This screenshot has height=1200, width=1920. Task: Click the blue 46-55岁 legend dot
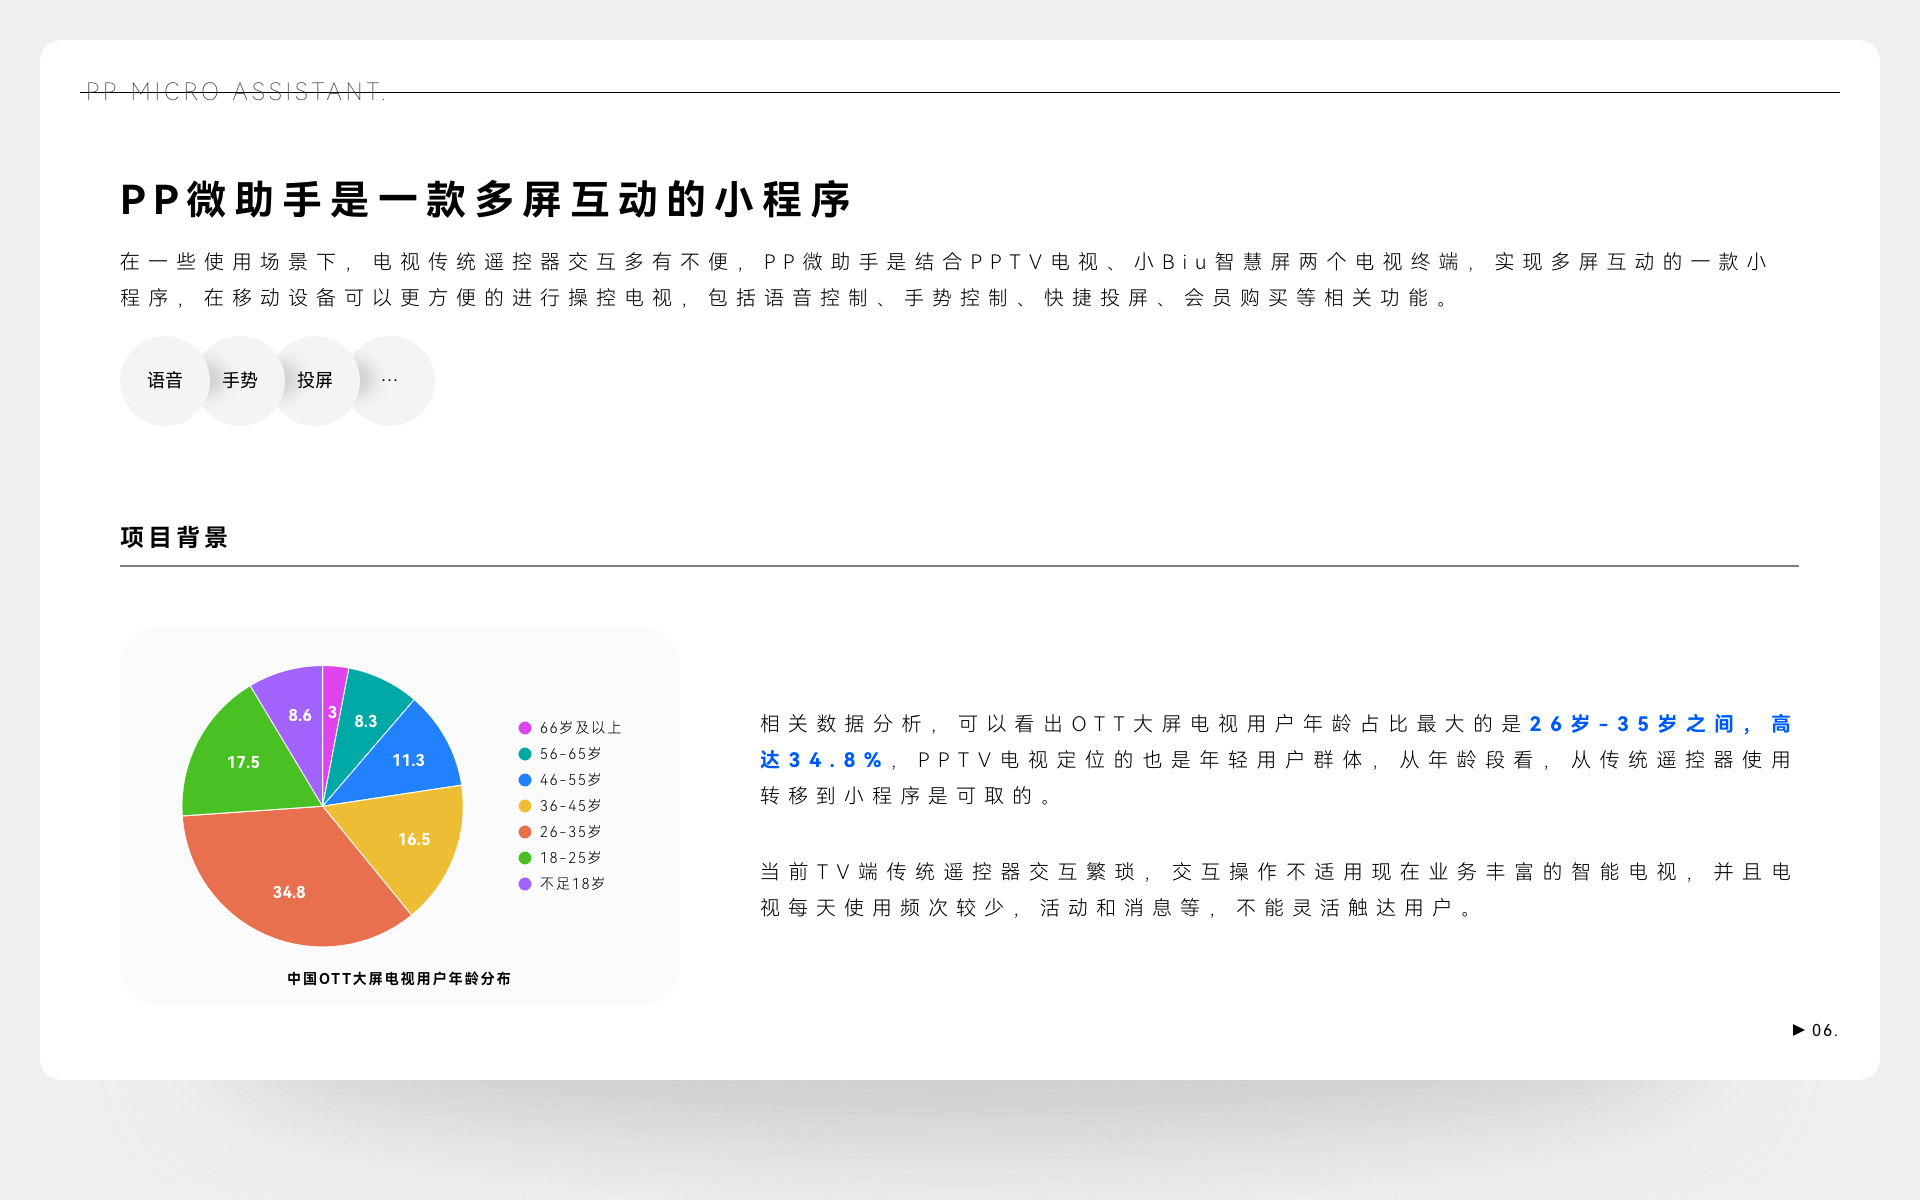pos(524,779)
